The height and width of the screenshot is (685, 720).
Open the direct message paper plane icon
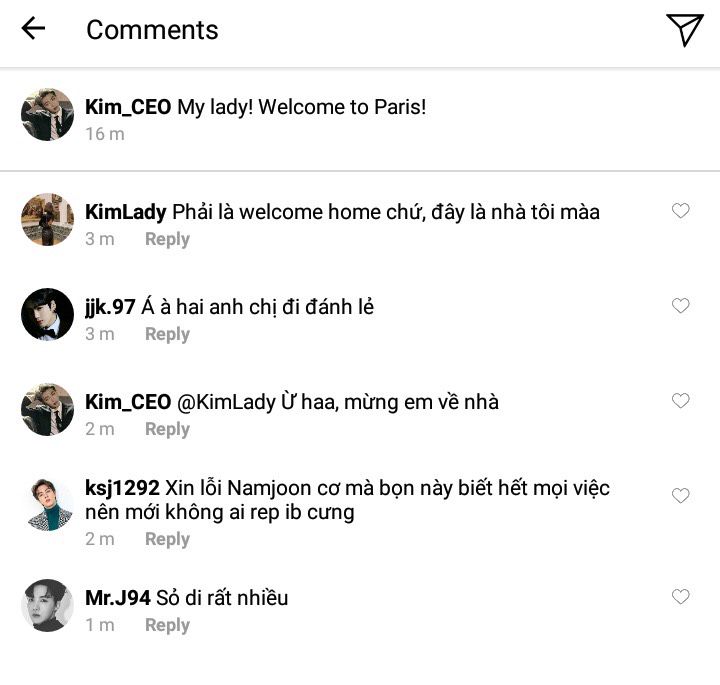pyautogui.click(x=685, y=29)
